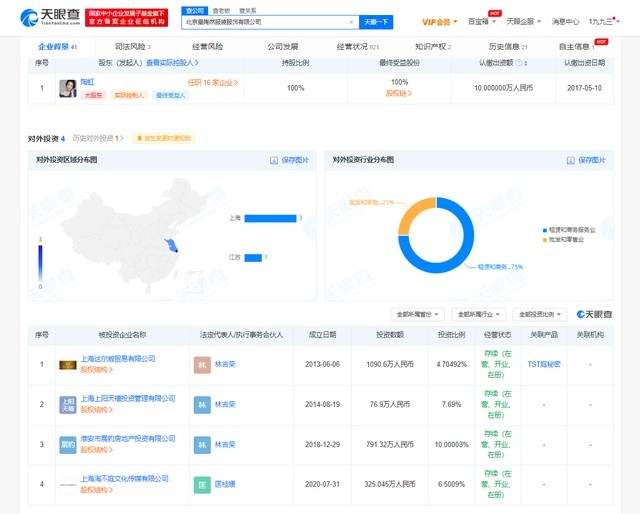Switch to 知识产权 tab
This screenshot has width=640, height=514.
tap(433, 47)
